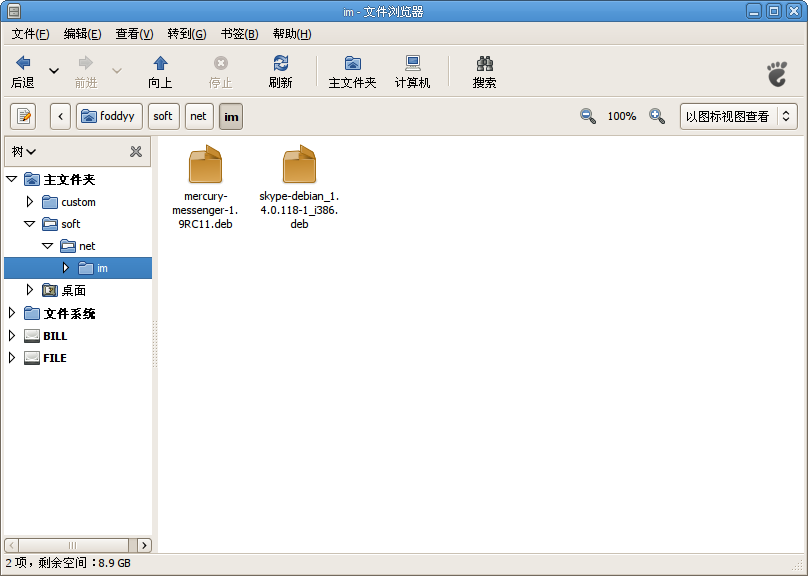Maximize the file browser window
808x576 pixels.
[774, 11]
